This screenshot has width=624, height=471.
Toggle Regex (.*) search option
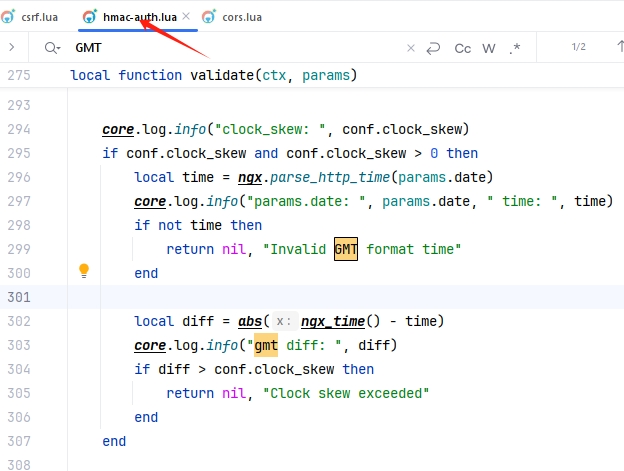(515, 48)
